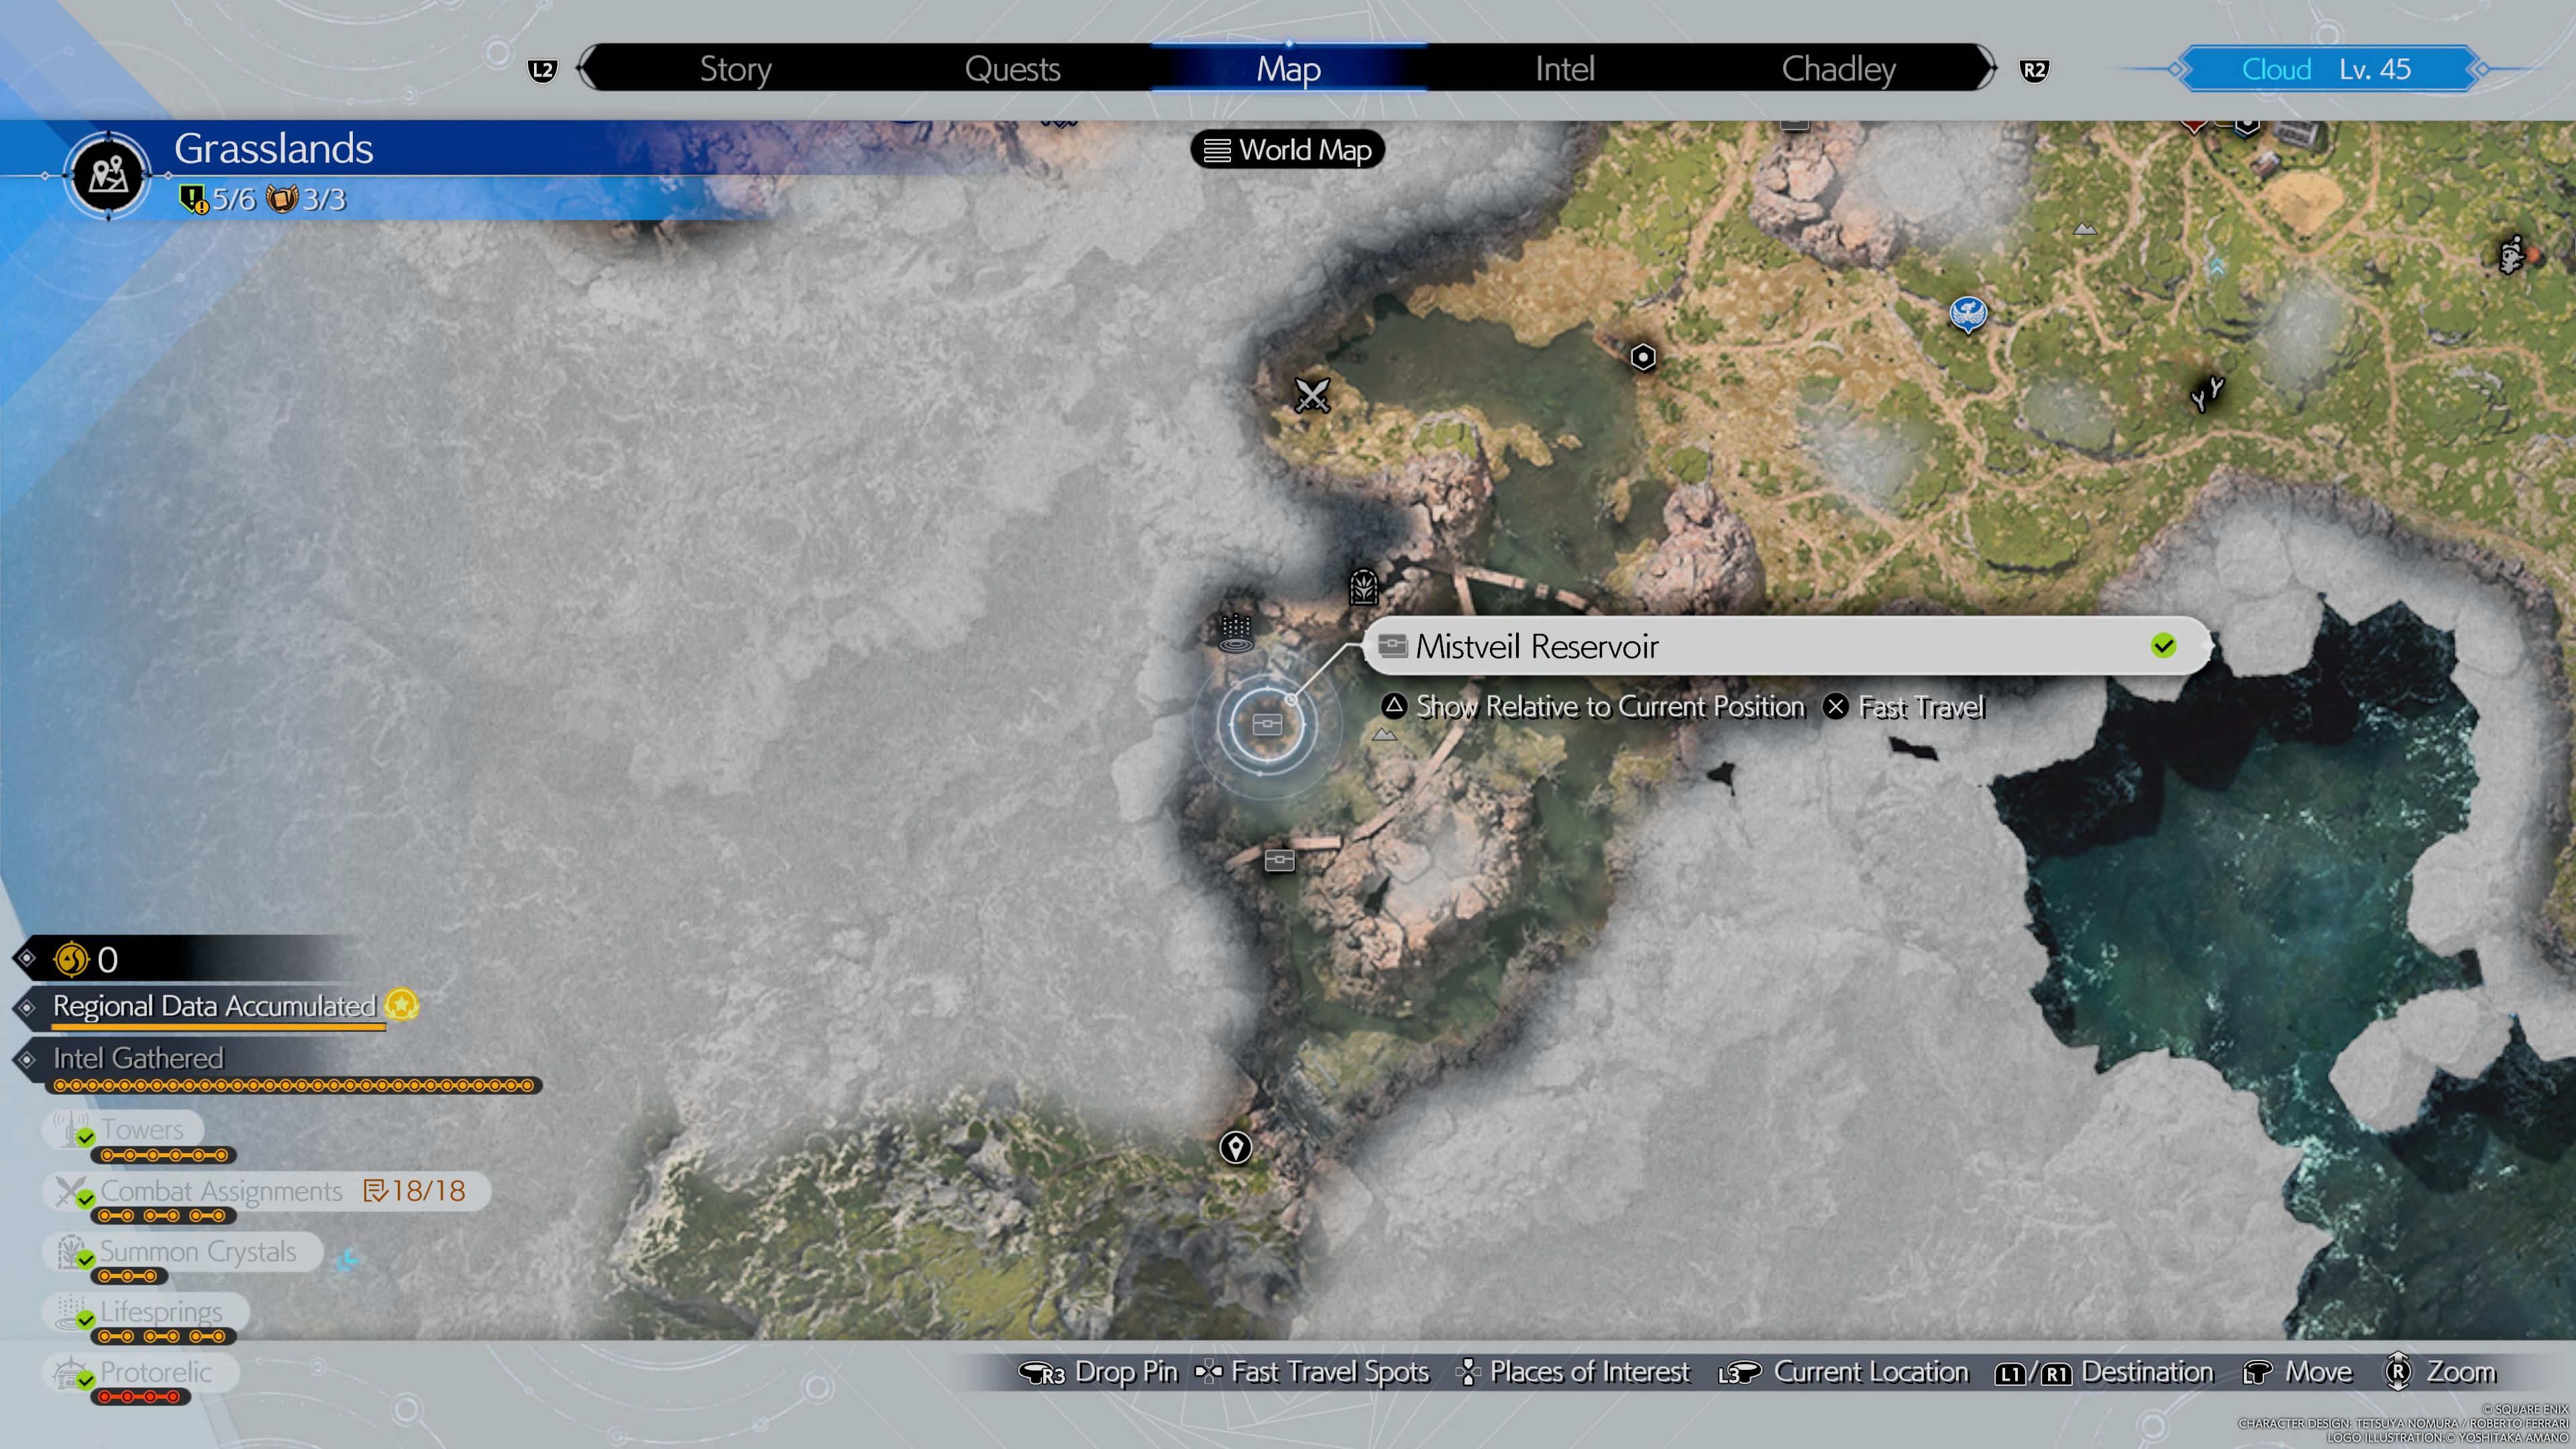Go to the Chadley tab
The image size is (2576, 1449).
click(1838, 69)
